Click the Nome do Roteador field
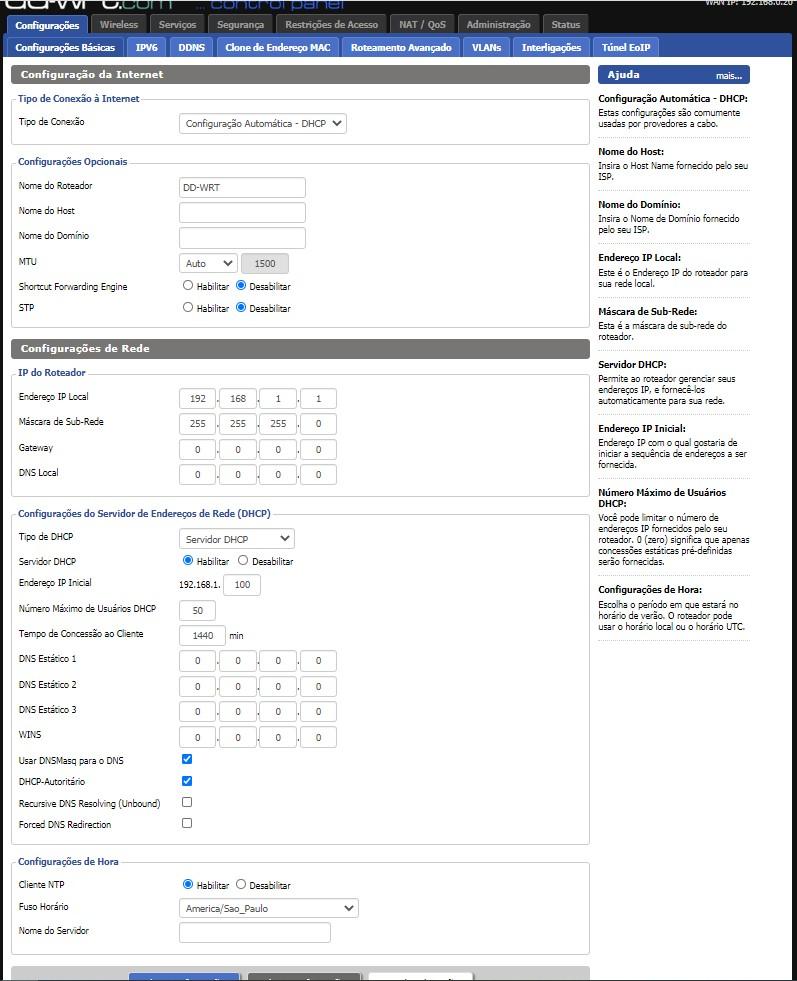The width and height of the screenshot is (797, 981). [x=242, y=187]
